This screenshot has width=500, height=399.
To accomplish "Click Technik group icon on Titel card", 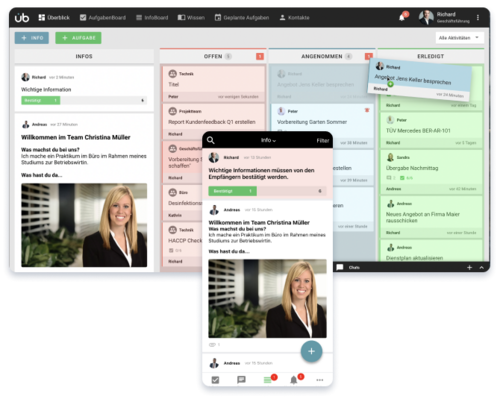I will pyautogui.click(x=172, y=74).
